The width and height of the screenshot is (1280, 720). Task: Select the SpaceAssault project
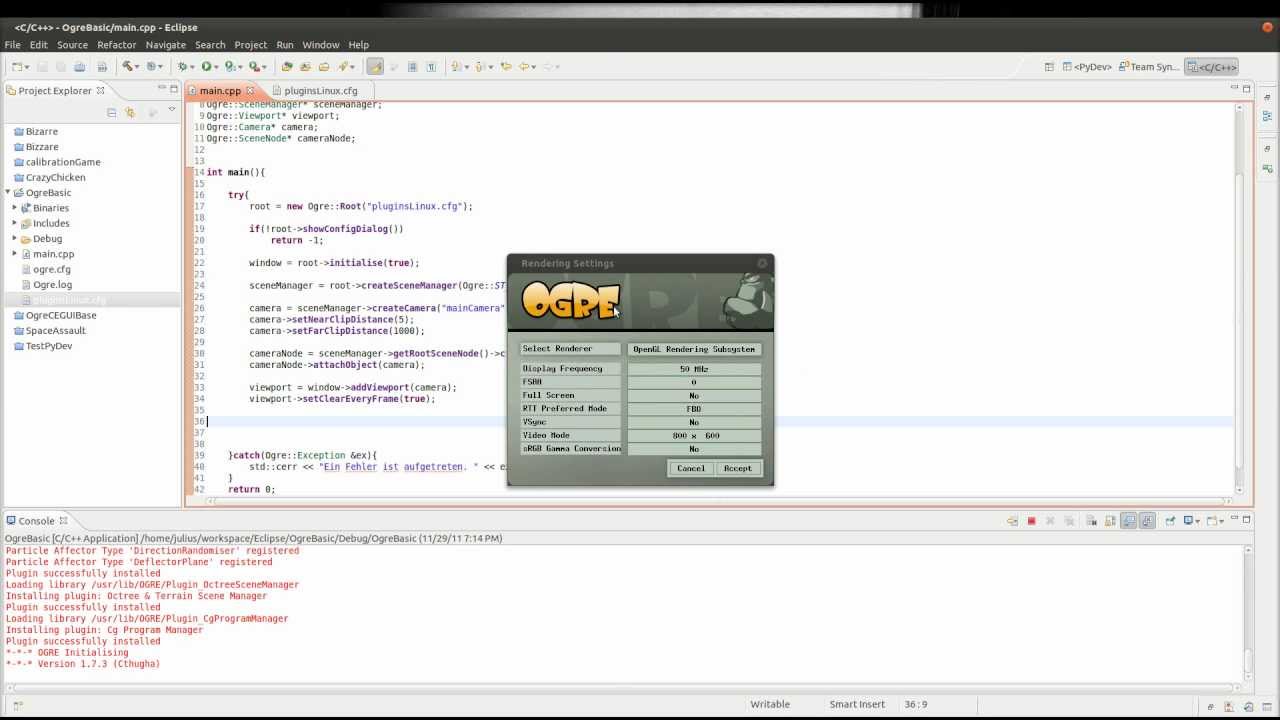coord(55,330)
